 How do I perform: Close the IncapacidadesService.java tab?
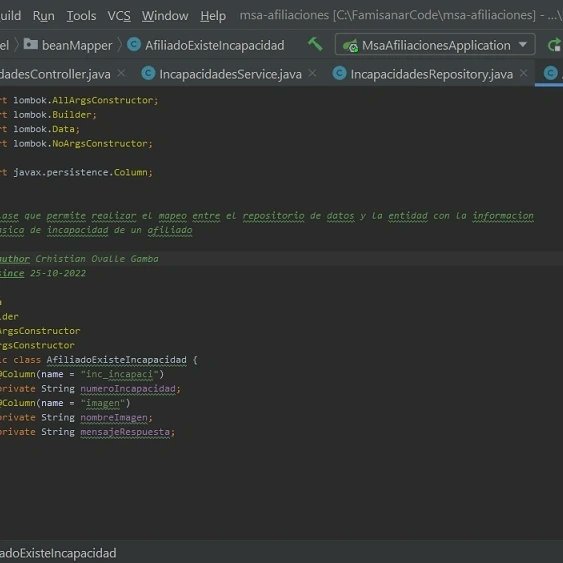pos(313,73)
